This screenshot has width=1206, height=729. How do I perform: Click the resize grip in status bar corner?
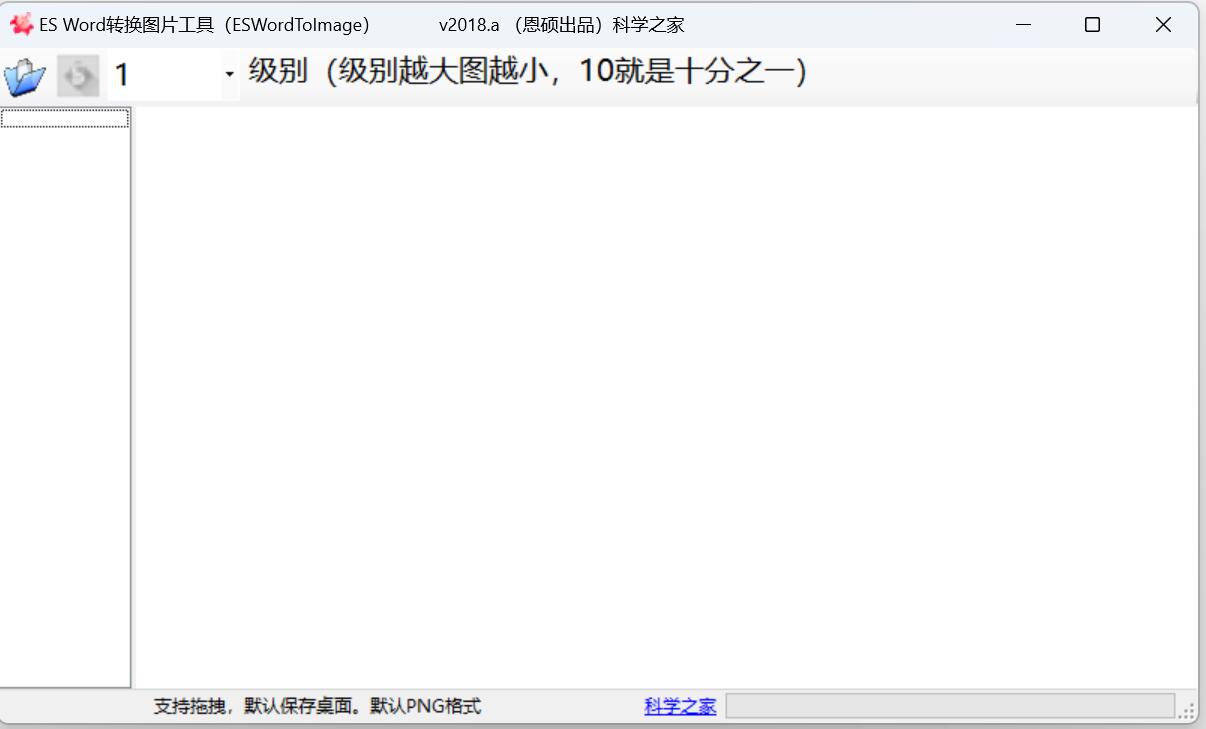tap(1187, 710)
